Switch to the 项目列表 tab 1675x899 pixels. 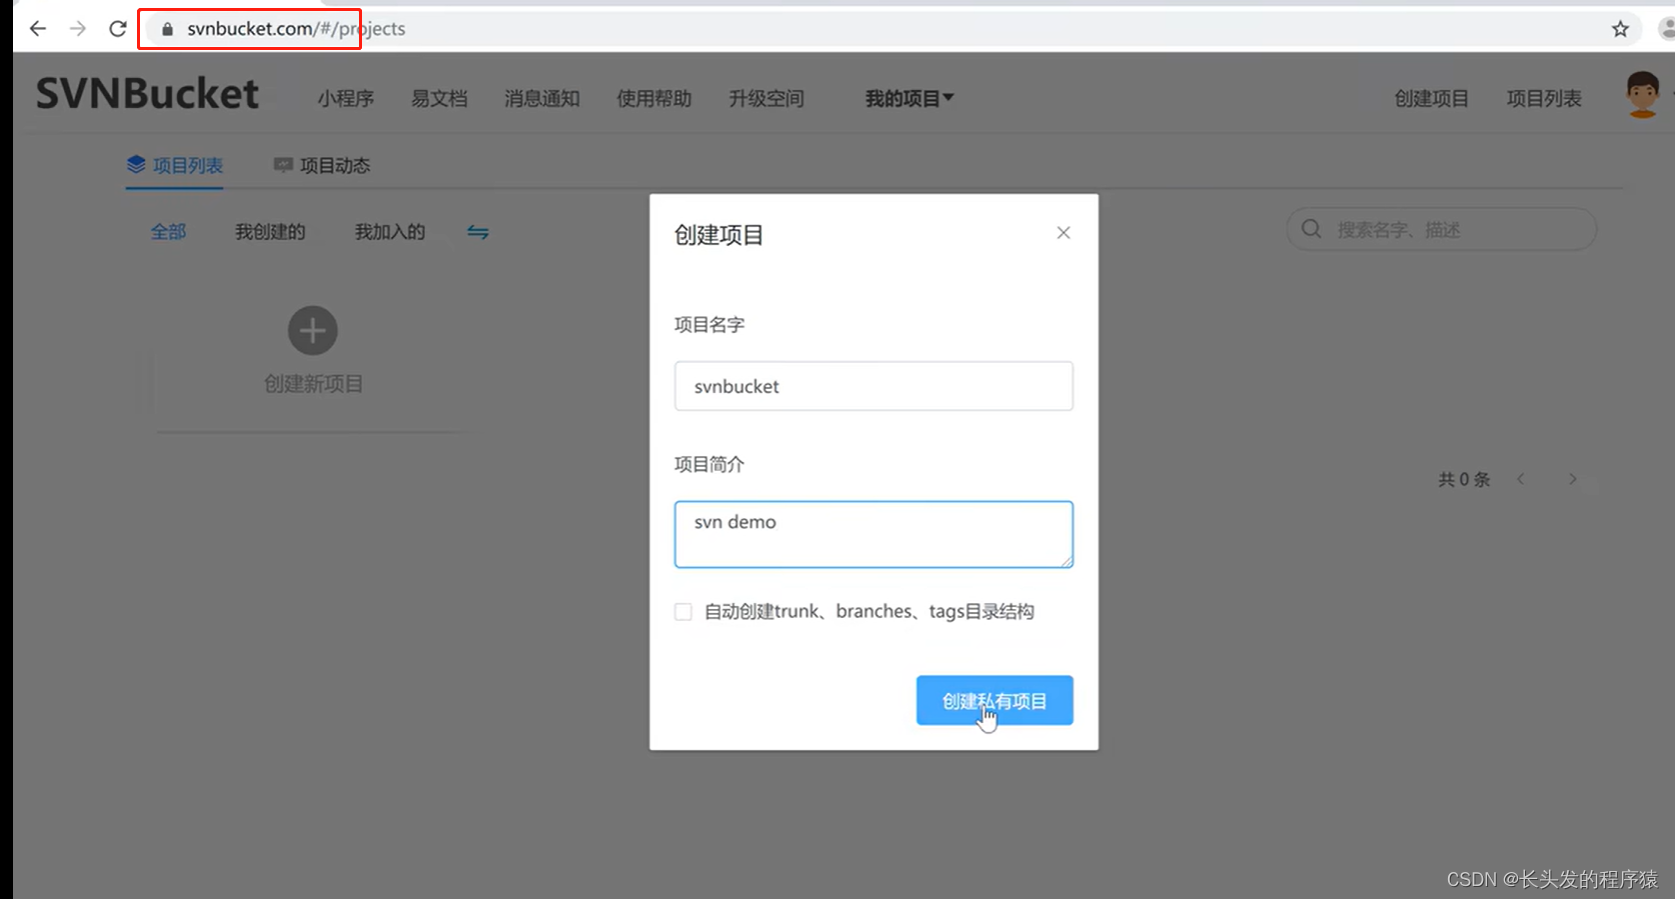pos(175,165)
